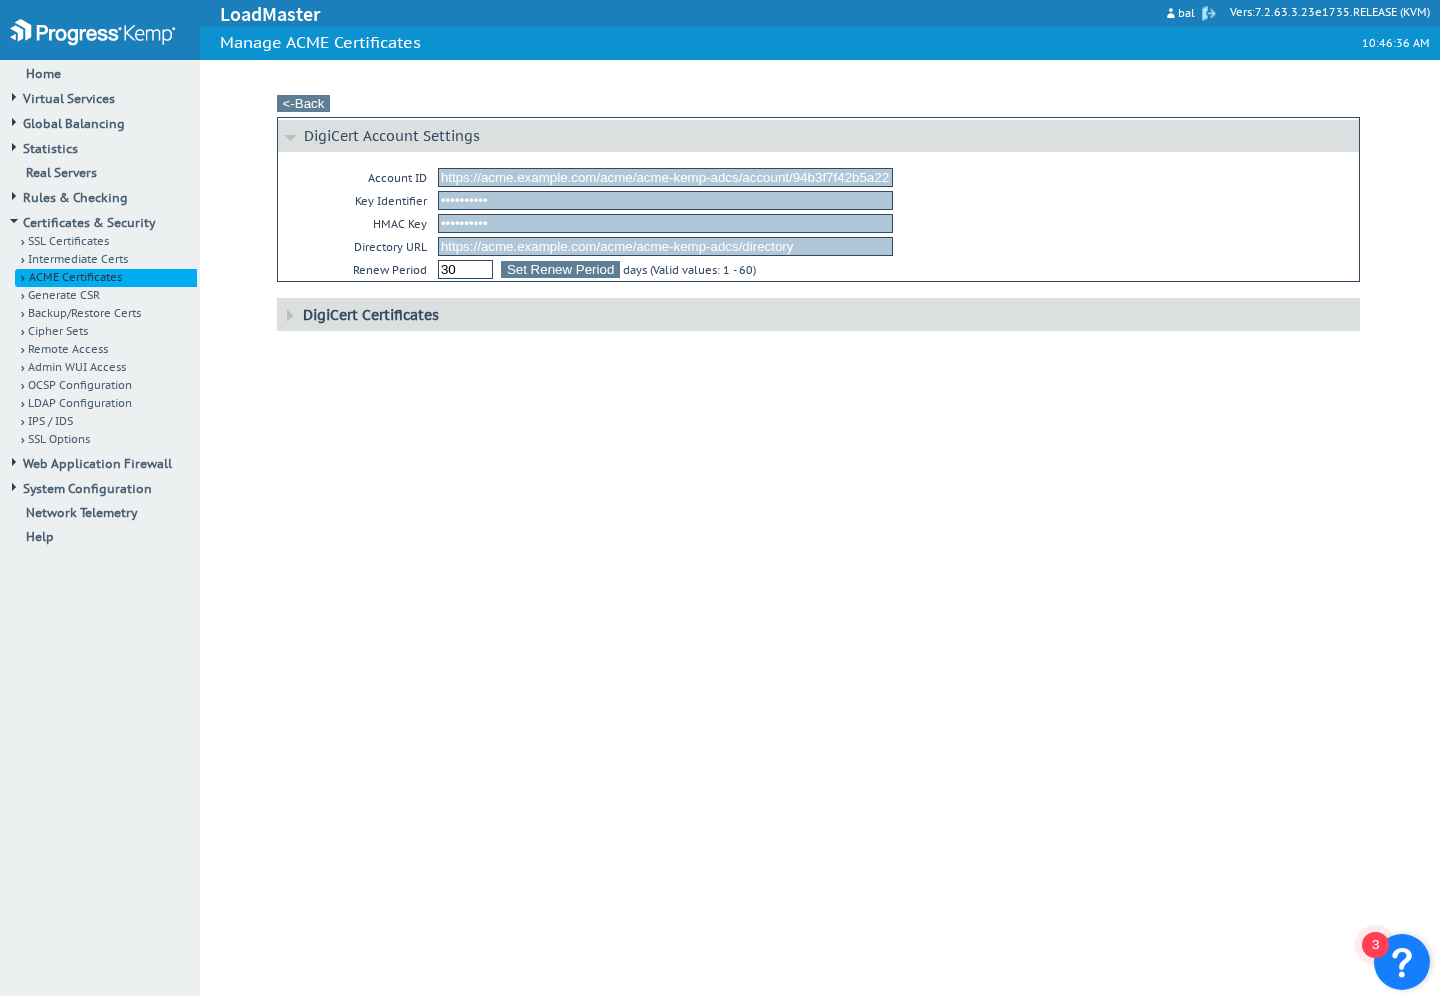
Task: Open the Help menu item
Action: click(40, 537)
